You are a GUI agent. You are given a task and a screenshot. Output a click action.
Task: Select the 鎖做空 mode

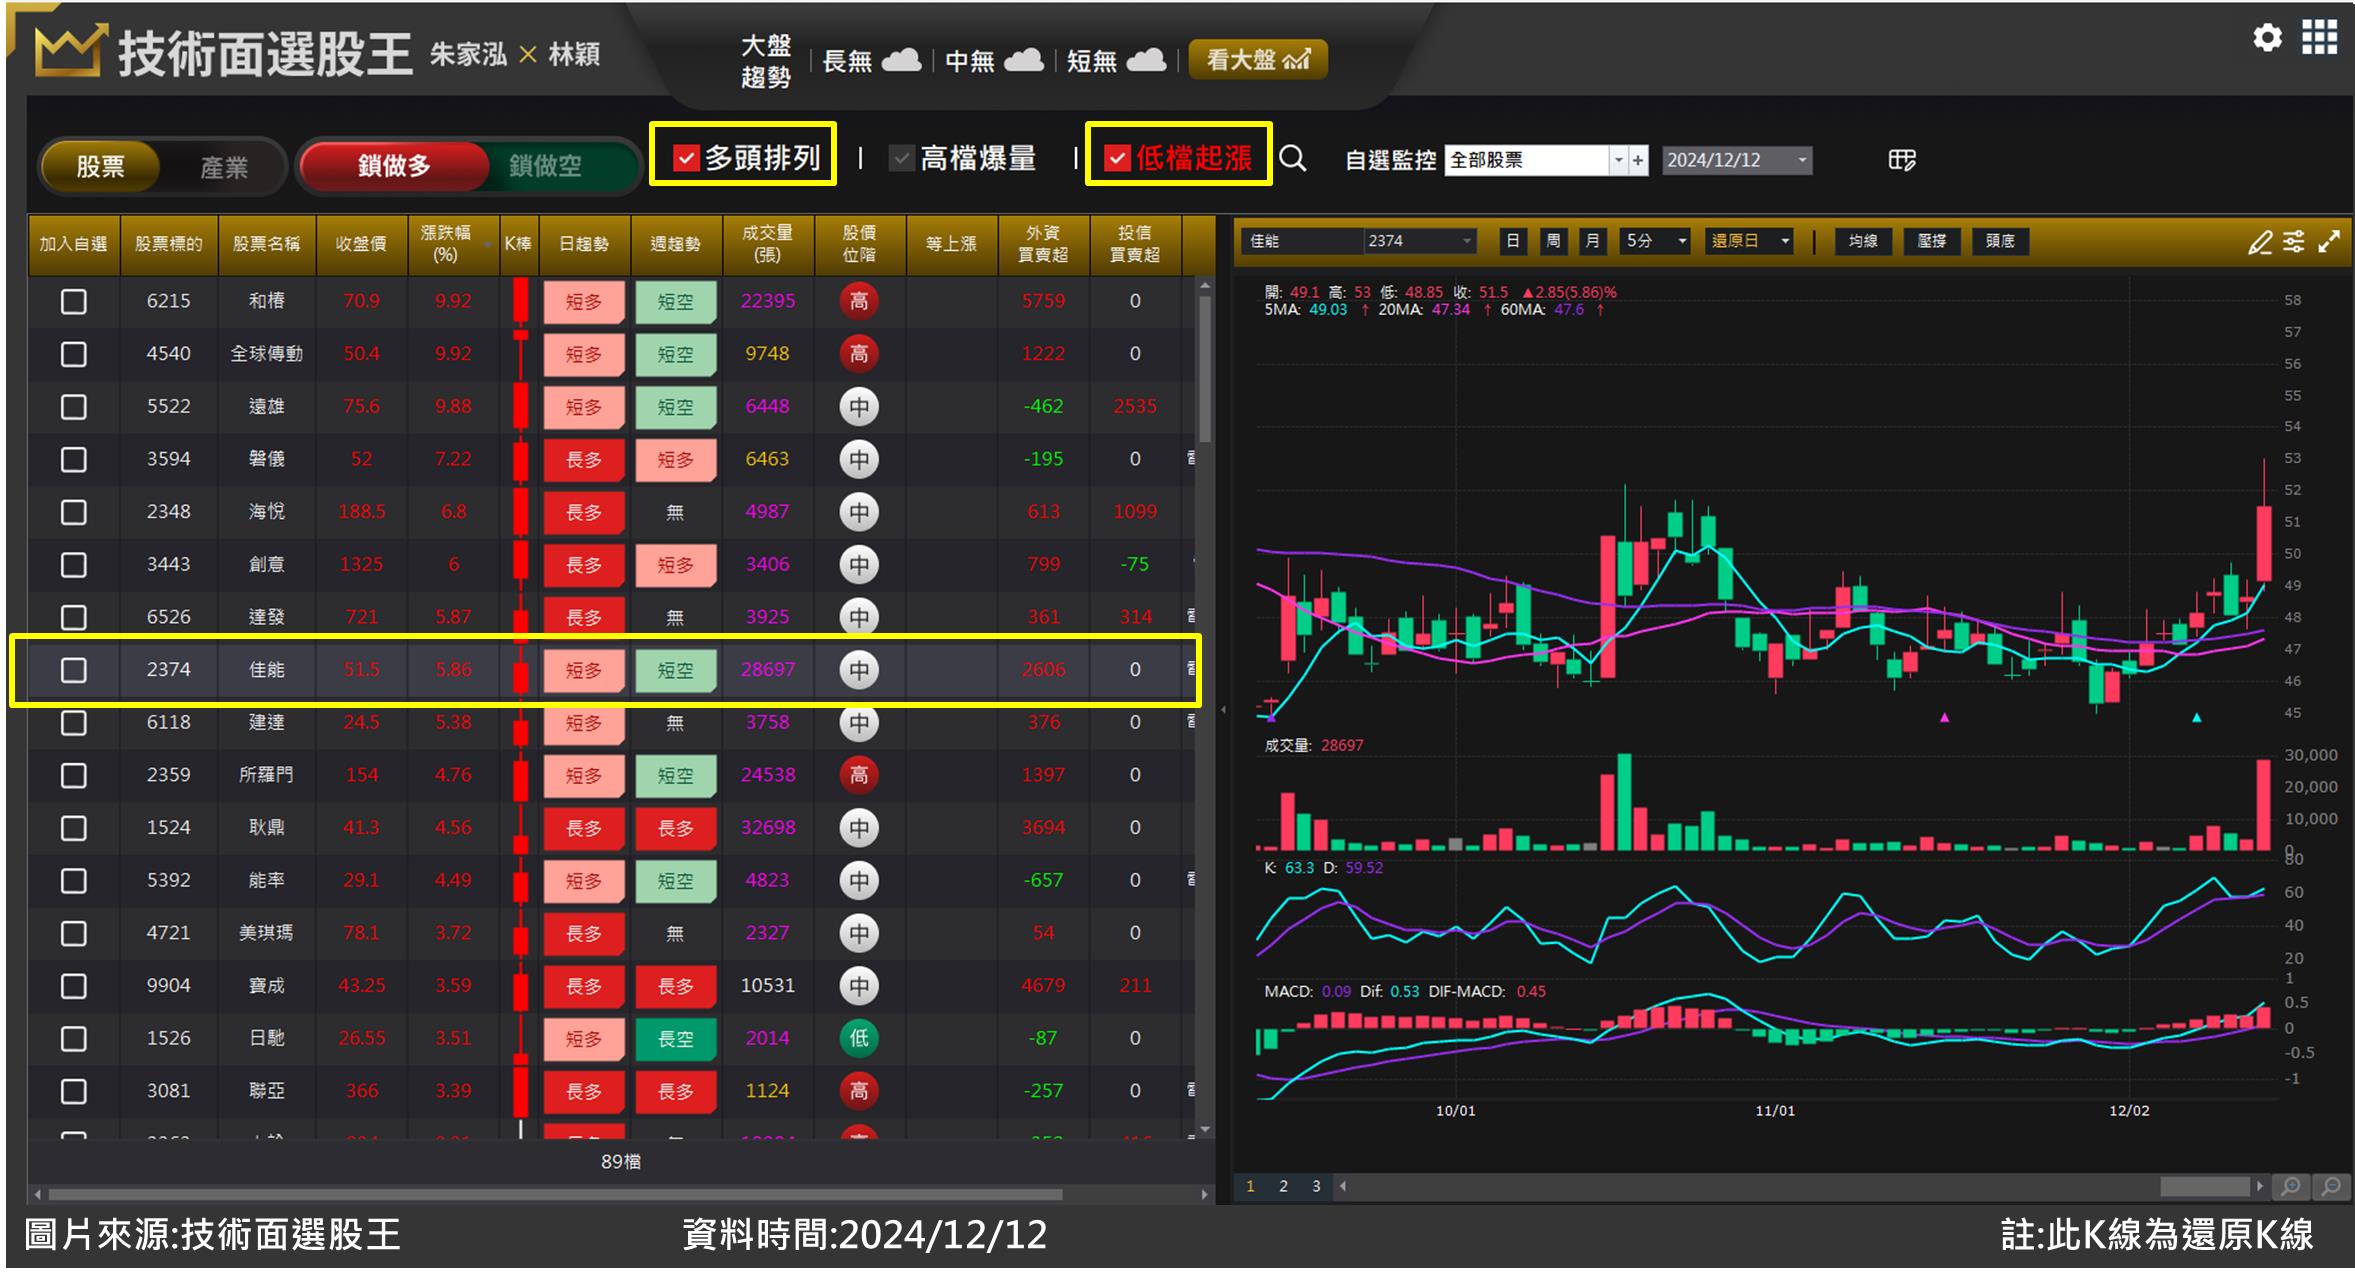pos(546,165)
